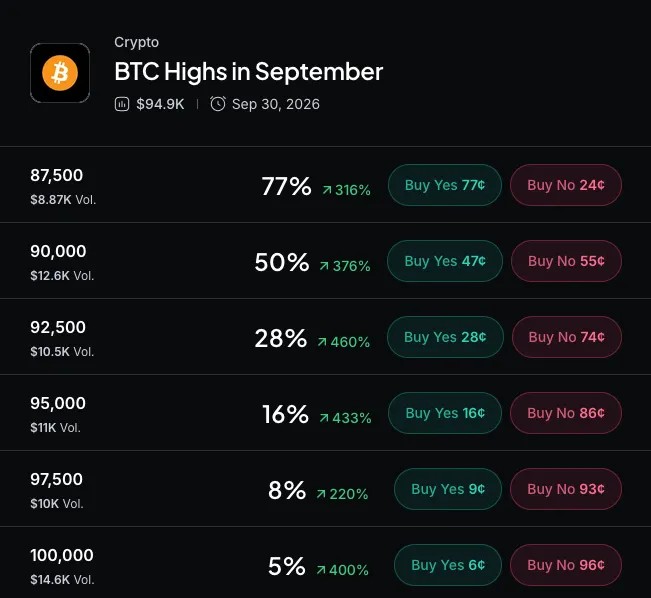Open the BTC Highs in September title
Viewport: 651px width, 598px height.
tap(249, 71)
